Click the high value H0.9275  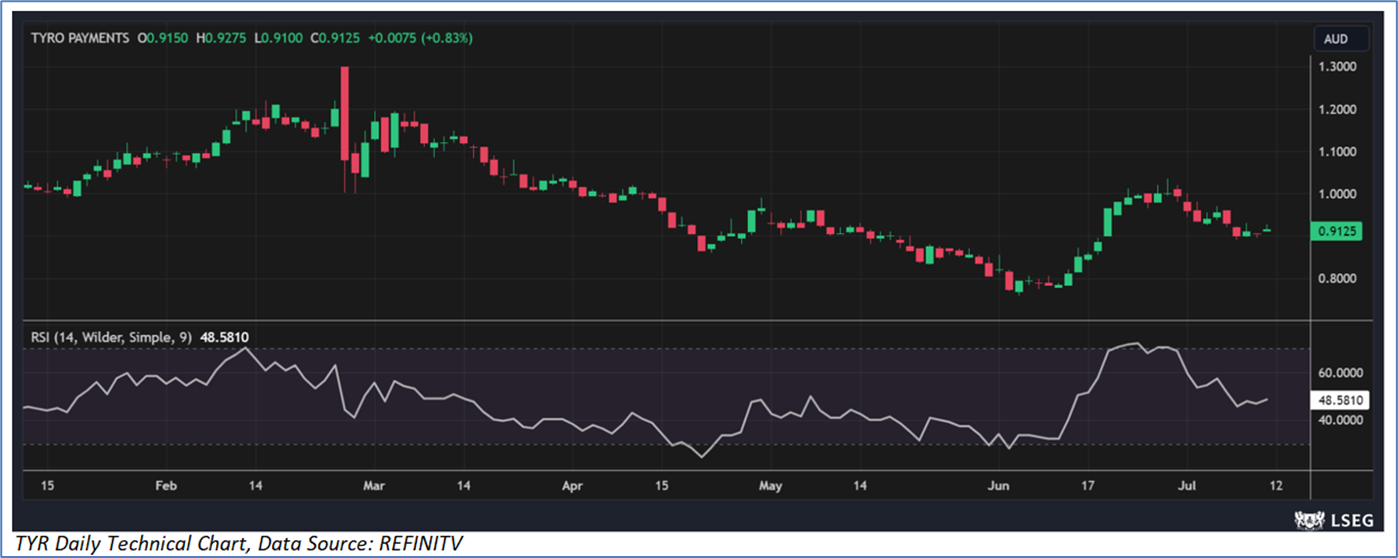point(222,37)
